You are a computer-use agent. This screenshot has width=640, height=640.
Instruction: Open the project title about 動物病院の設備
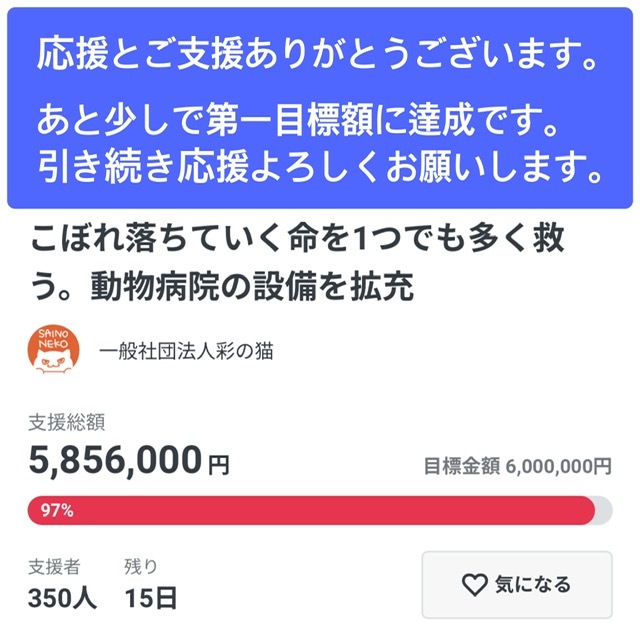(x=300, y=263)
